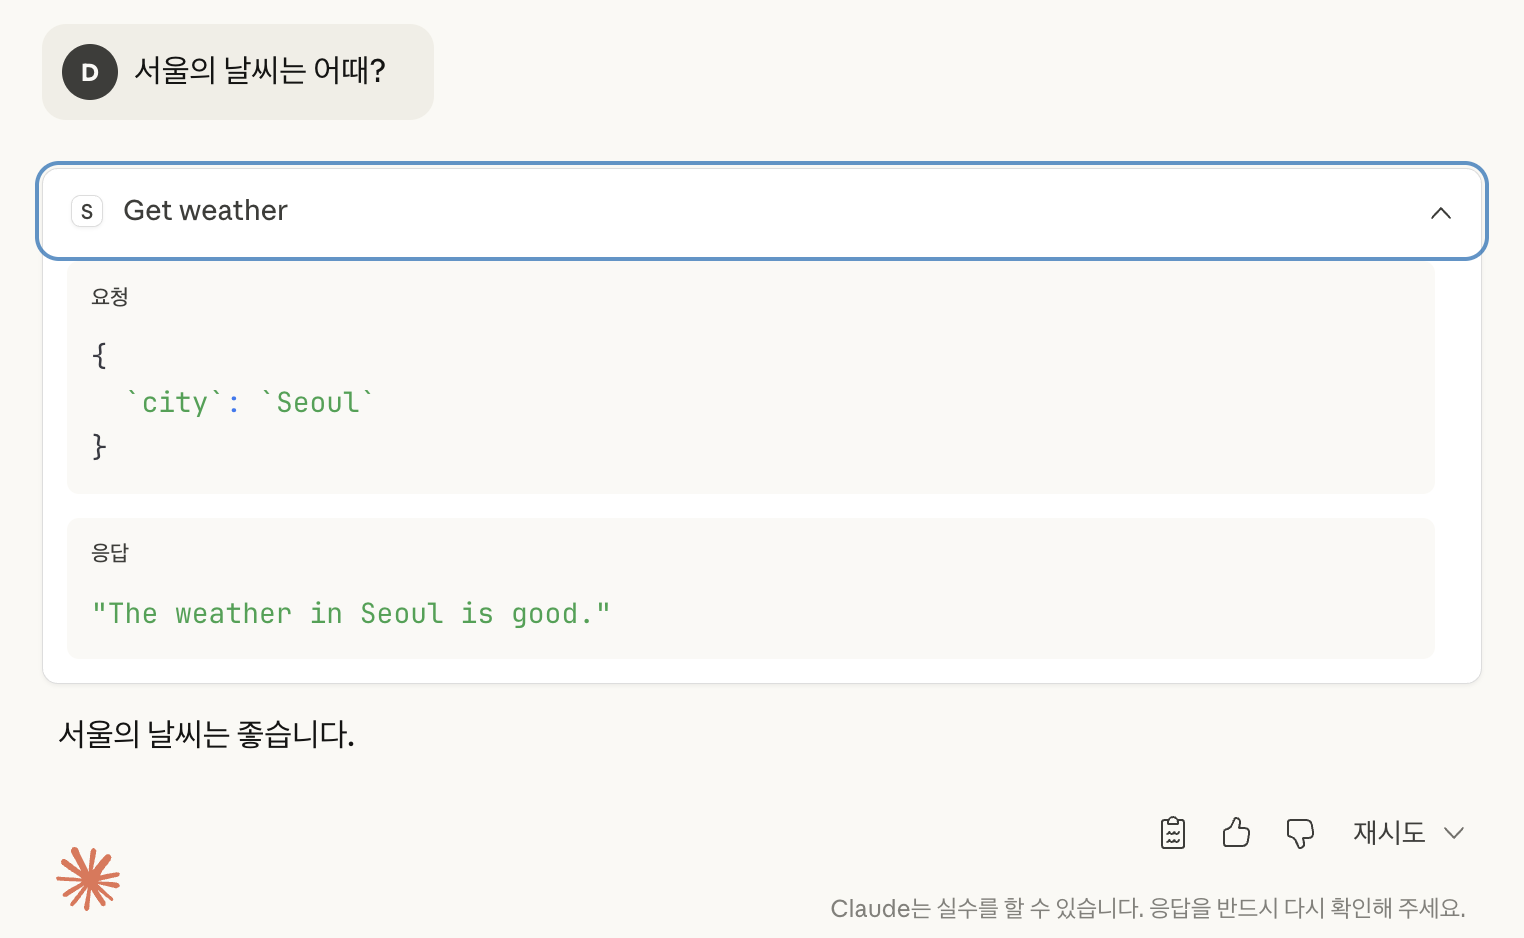Screen dimensions: 1524x938
Task: Click the 요청 section label
Action: [110, 297]
